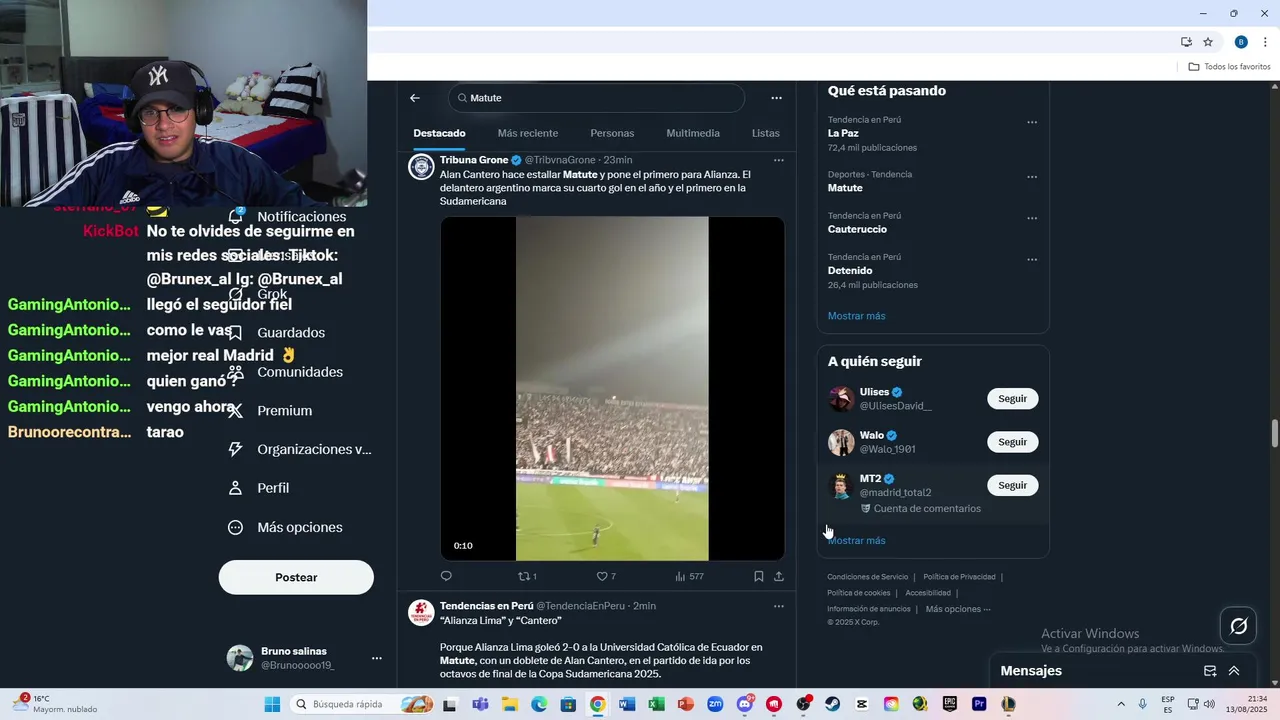Repost the Tribuna Grone tweet
The image size is (1280, 720).
point(527,576)
